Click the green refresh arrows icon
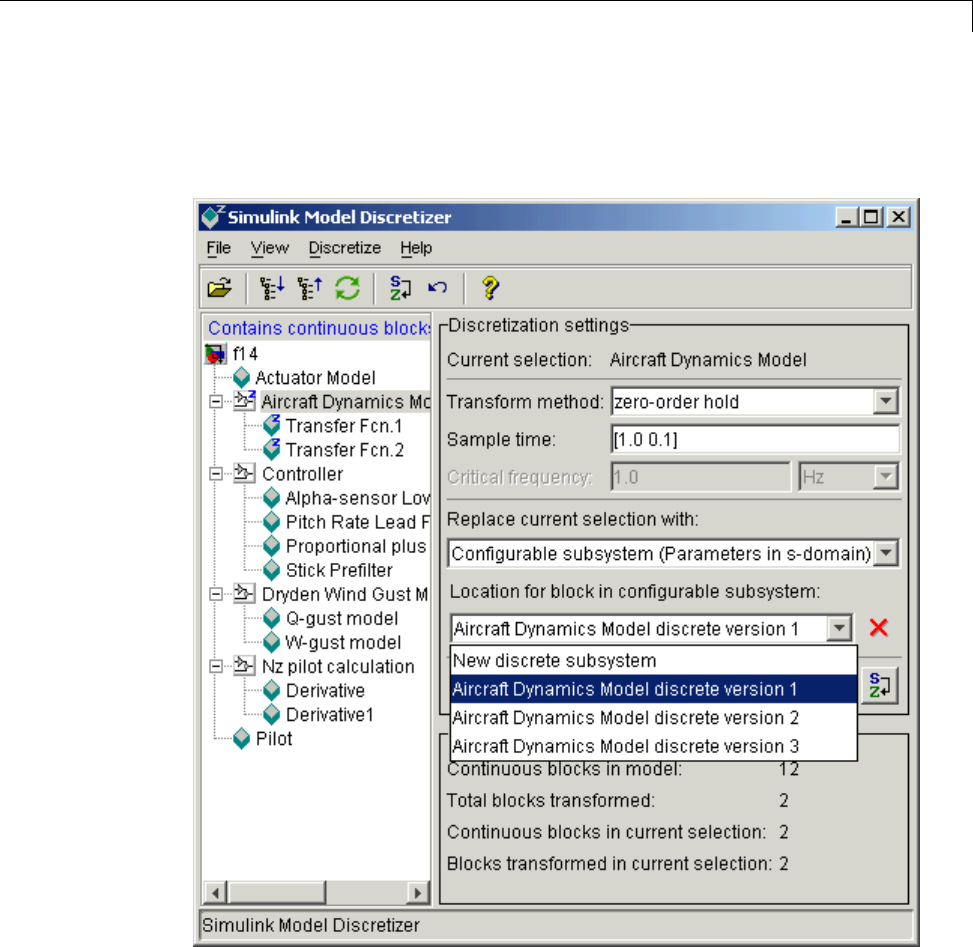 [348, 288]
